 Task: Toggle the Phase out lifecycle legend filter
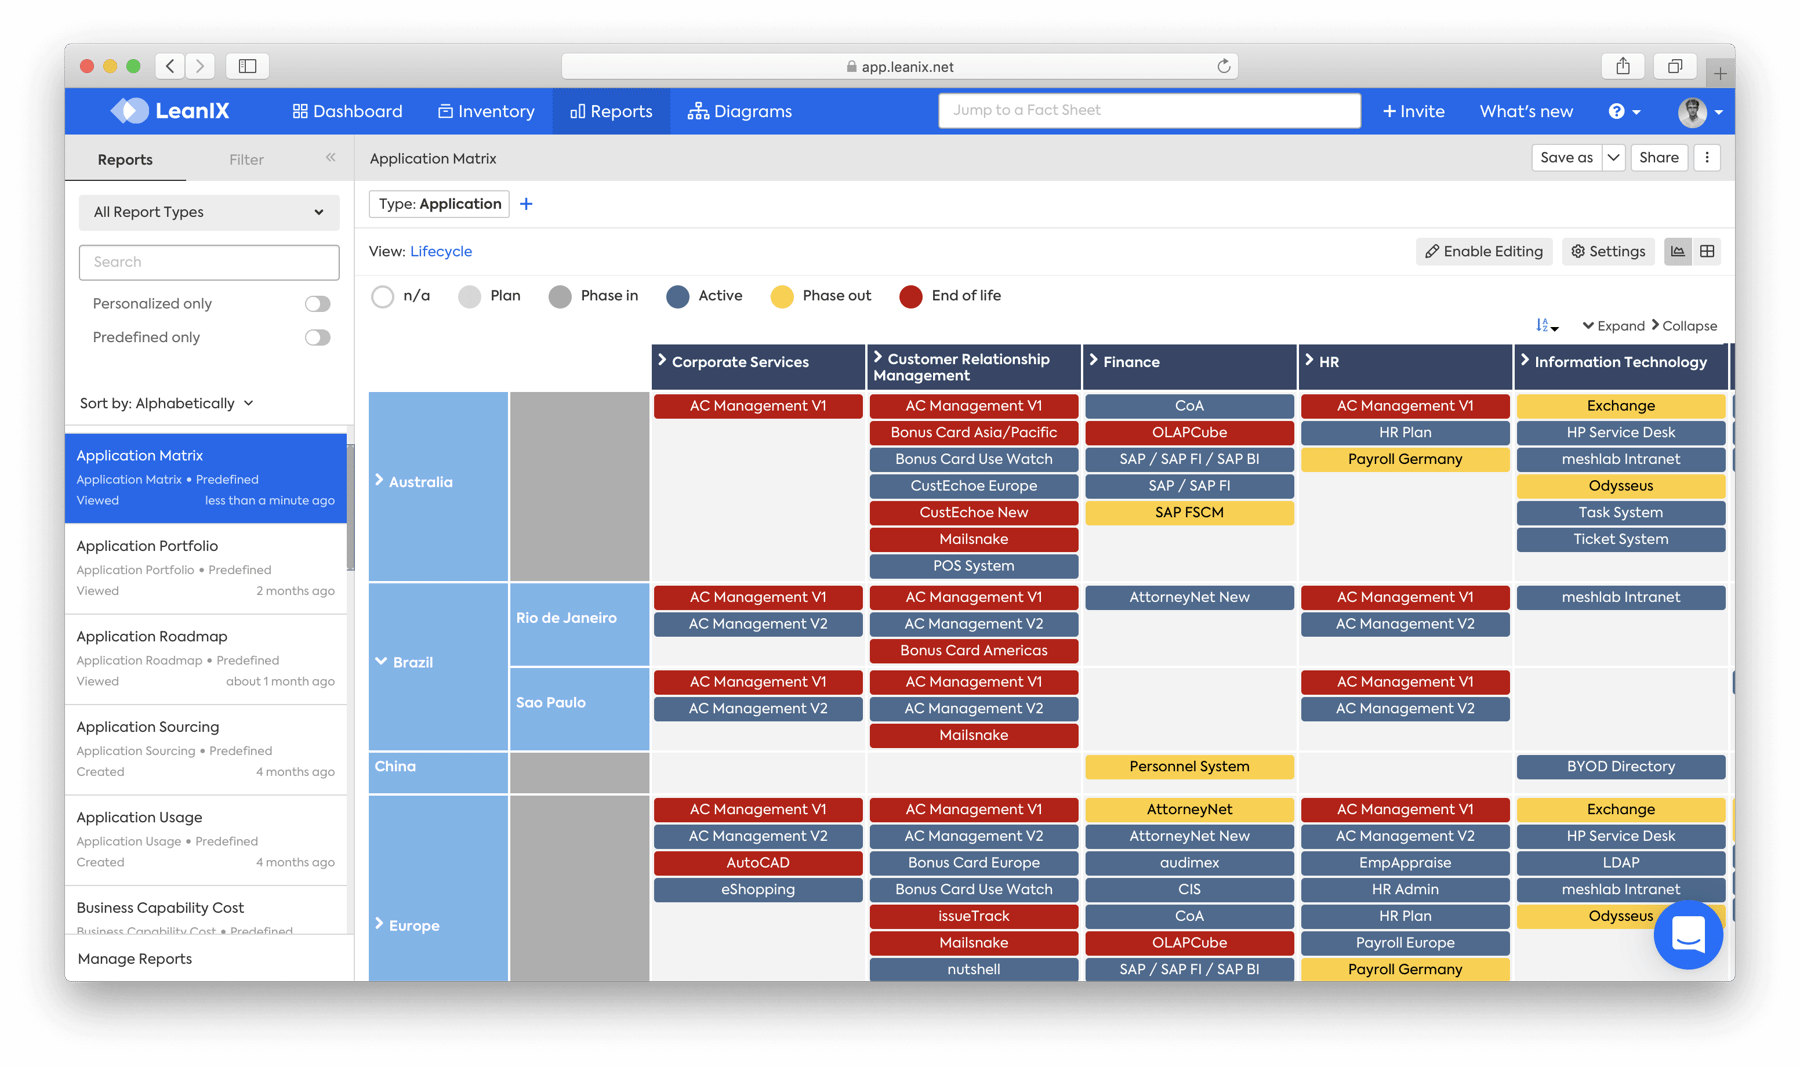783,296
